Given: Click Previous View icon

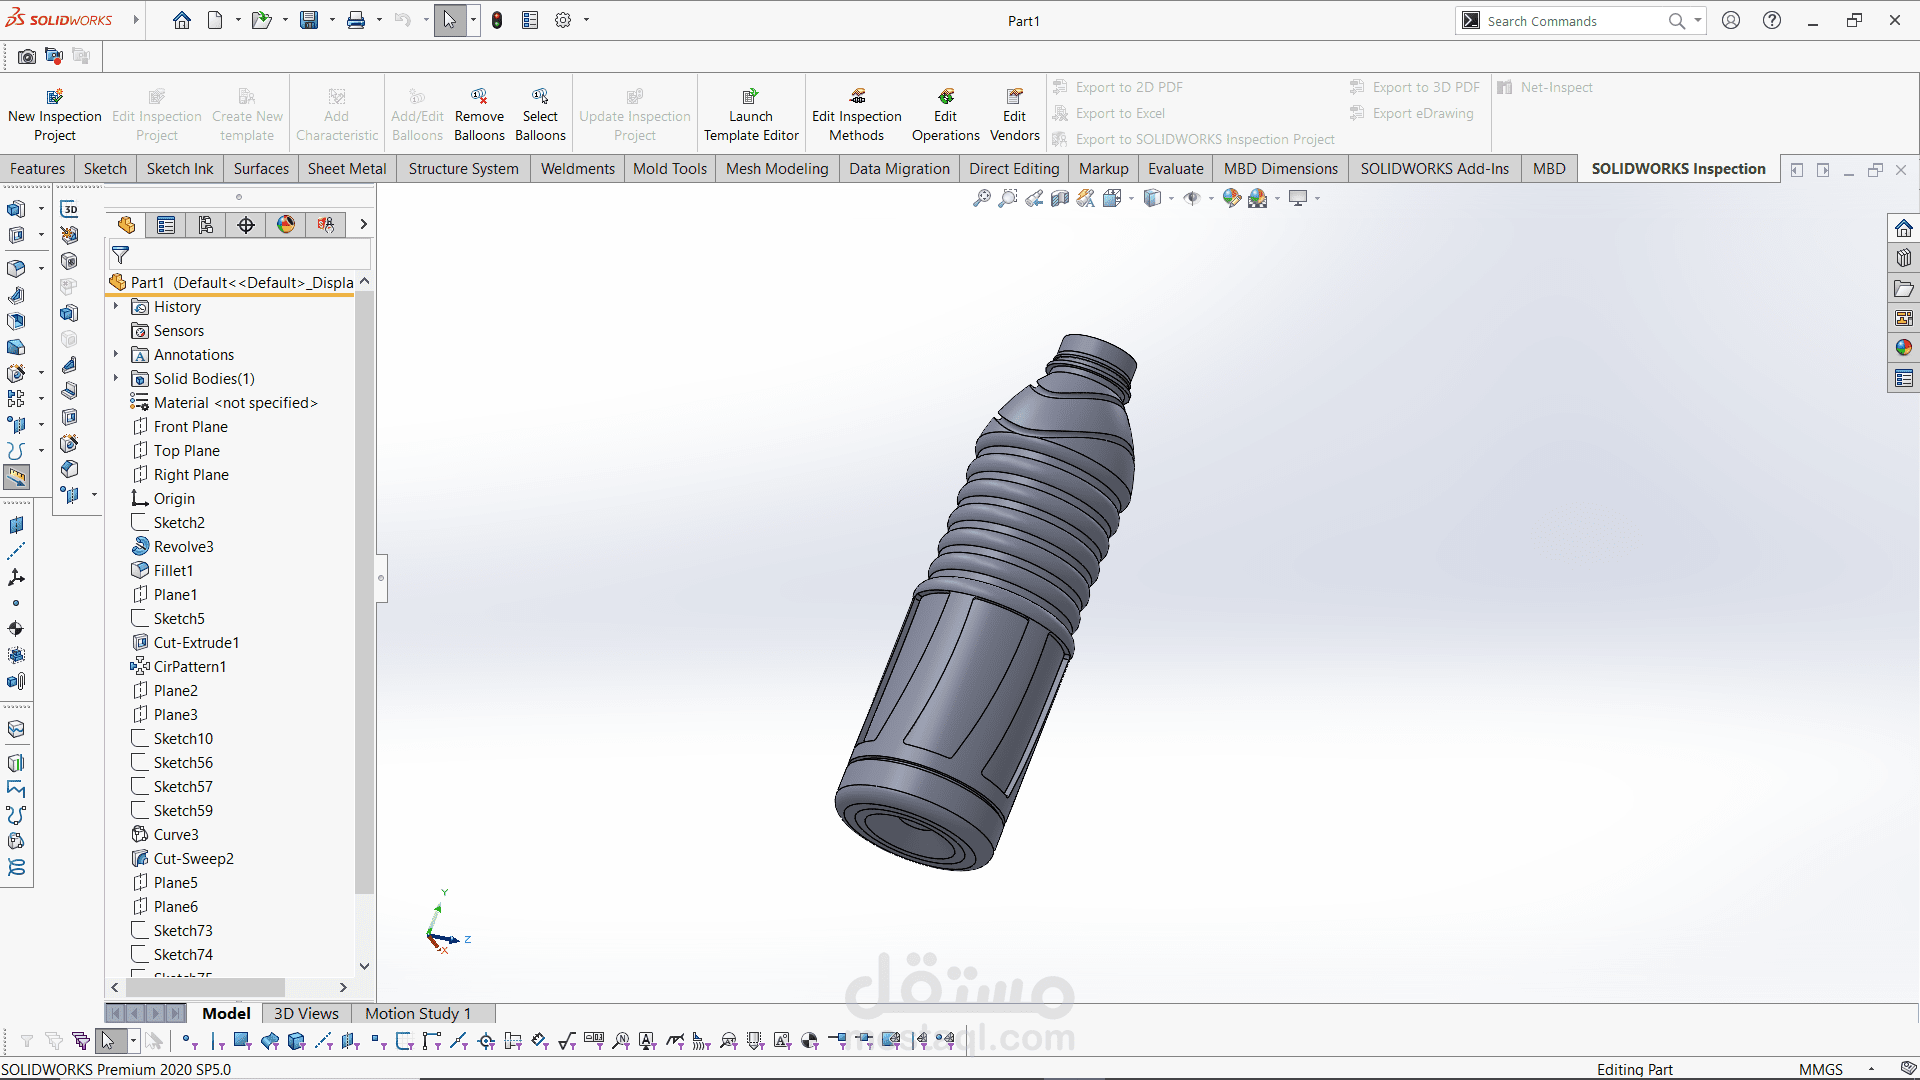Looking at the screenshot, I should coord(1034,198).
